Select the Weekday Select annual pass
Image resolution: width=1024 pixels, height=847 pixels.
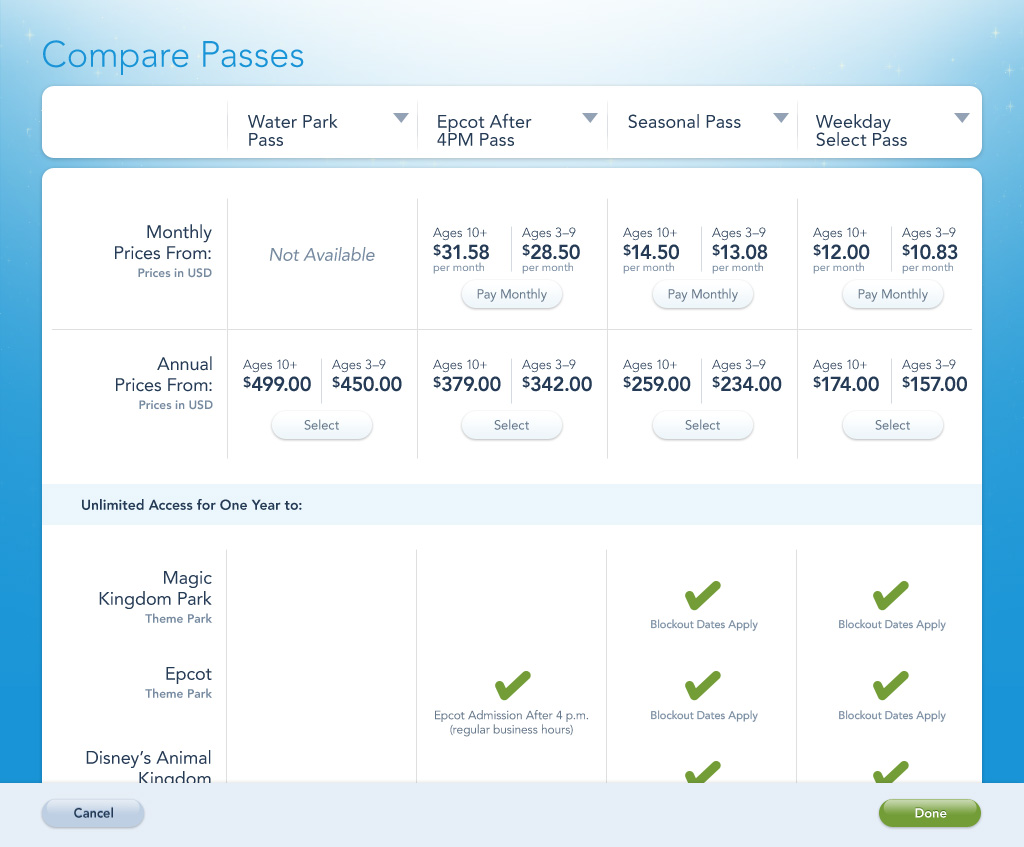click(x=892, y=426)
